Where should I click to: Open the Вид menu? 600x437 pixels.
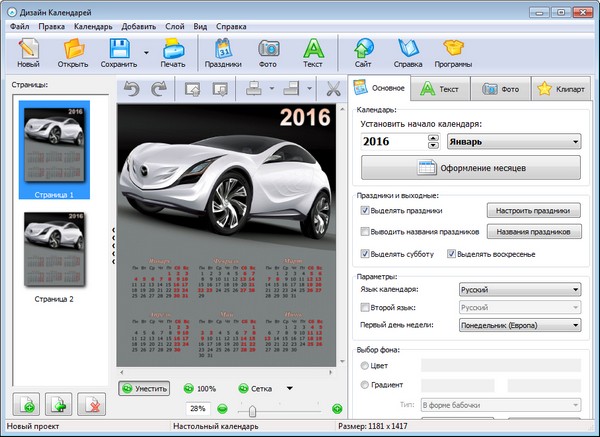coord(200,26)
